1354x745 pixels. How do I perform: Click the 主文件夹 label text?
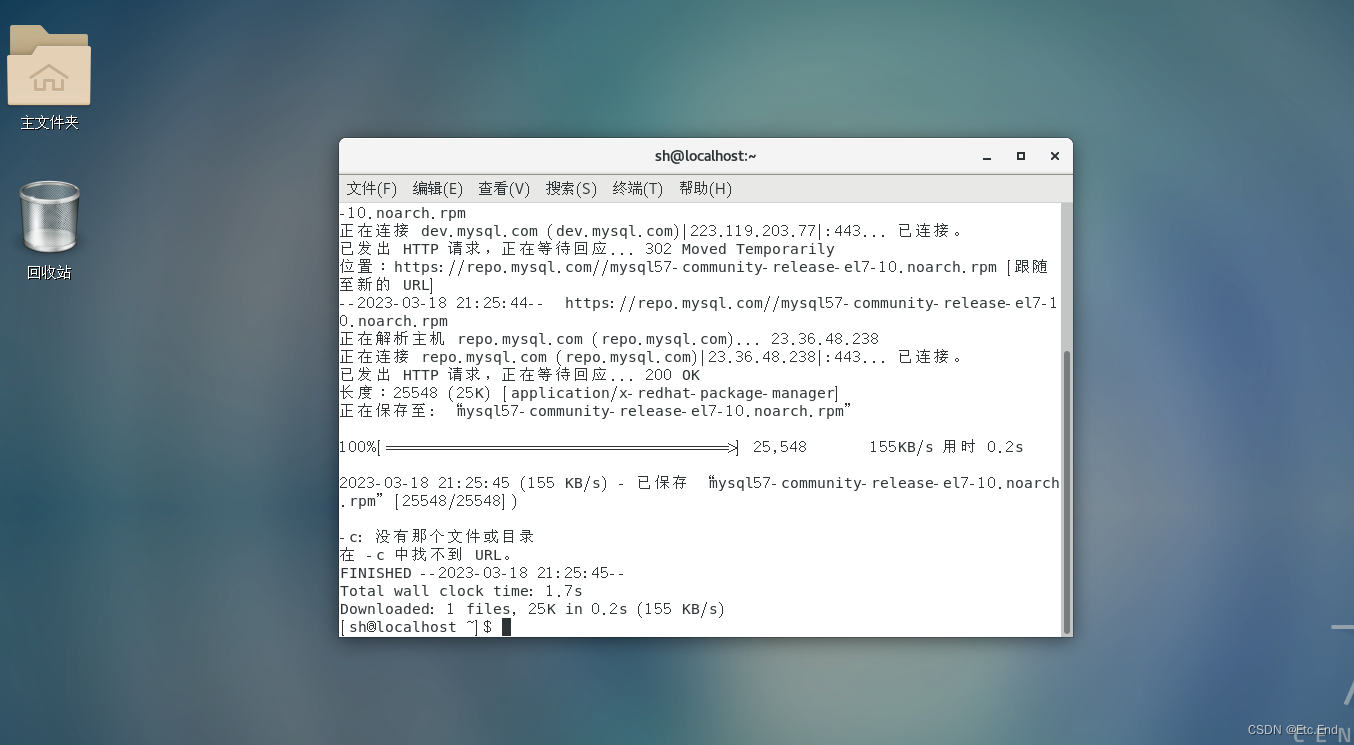coord(49,123)
